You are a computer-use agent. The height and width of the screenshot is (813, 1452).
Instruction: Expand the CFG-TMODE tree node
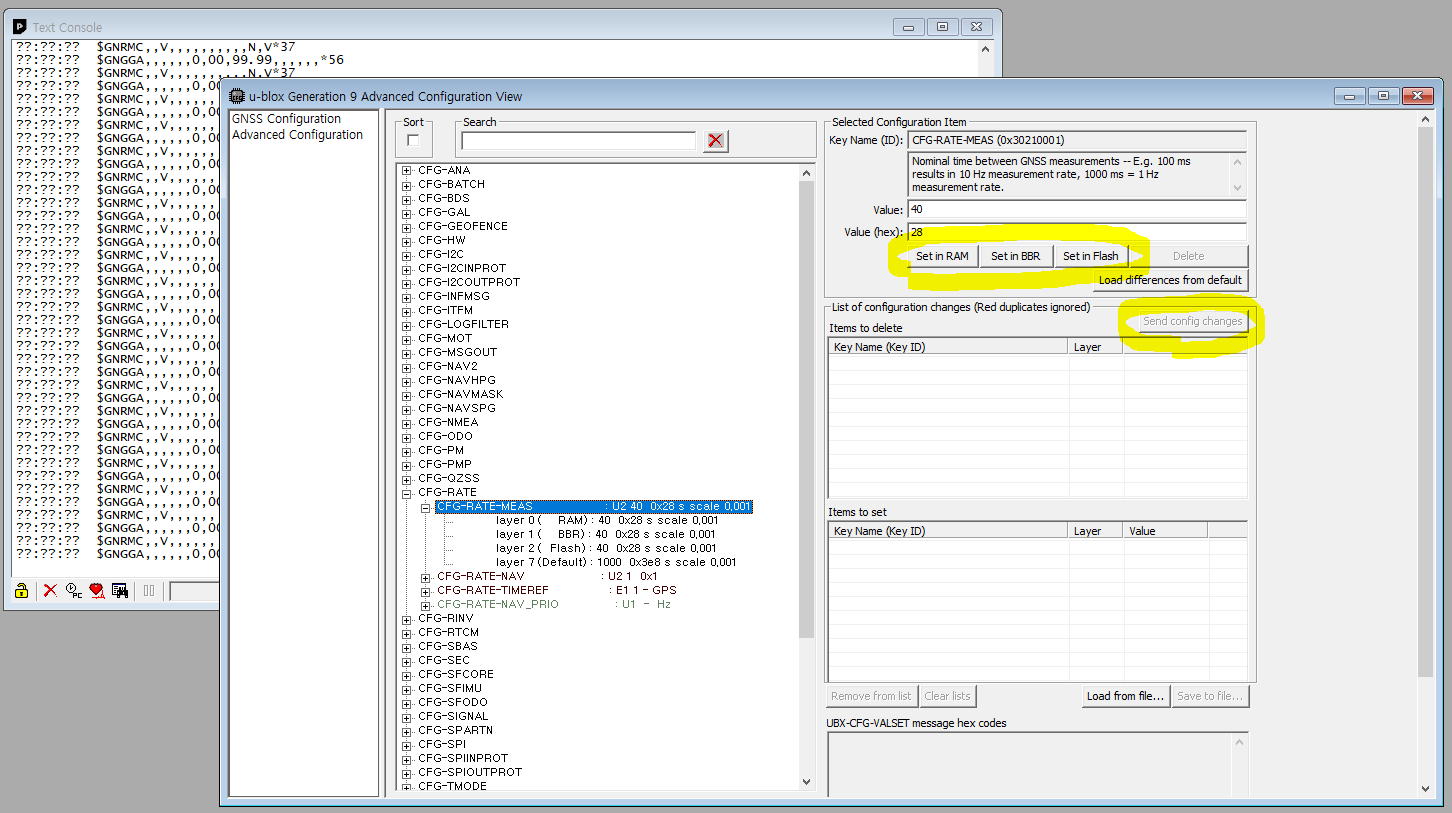[407, 787]
